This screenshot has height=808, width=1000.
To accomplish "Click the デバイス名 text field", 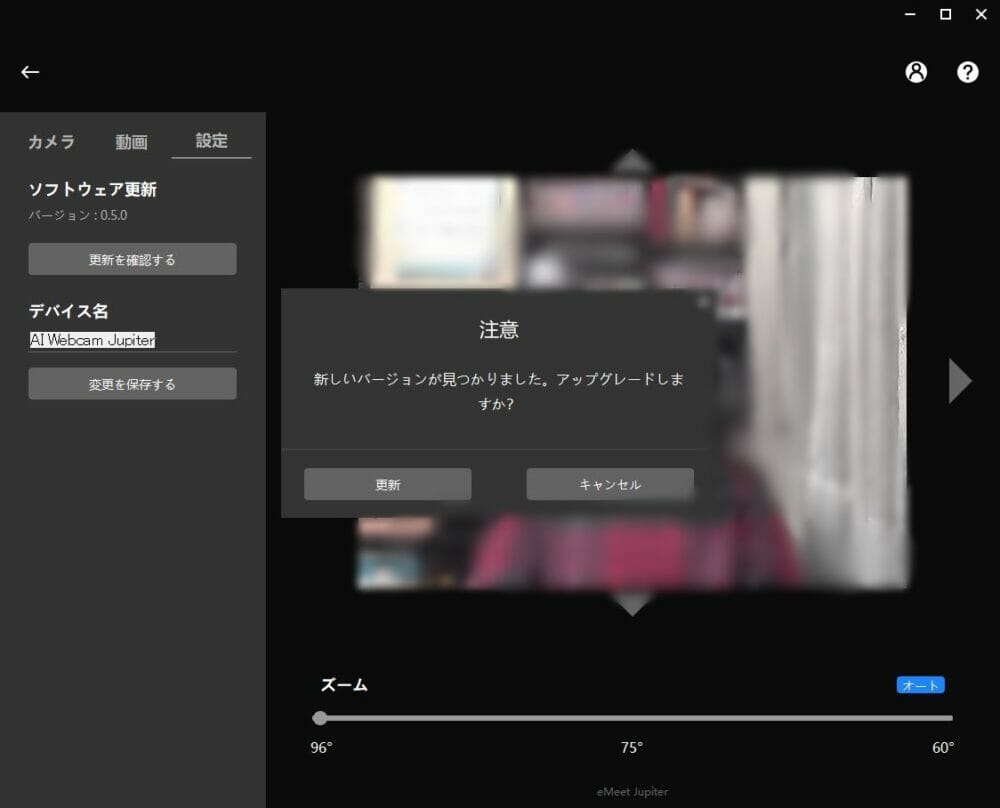I will (132, 340).
